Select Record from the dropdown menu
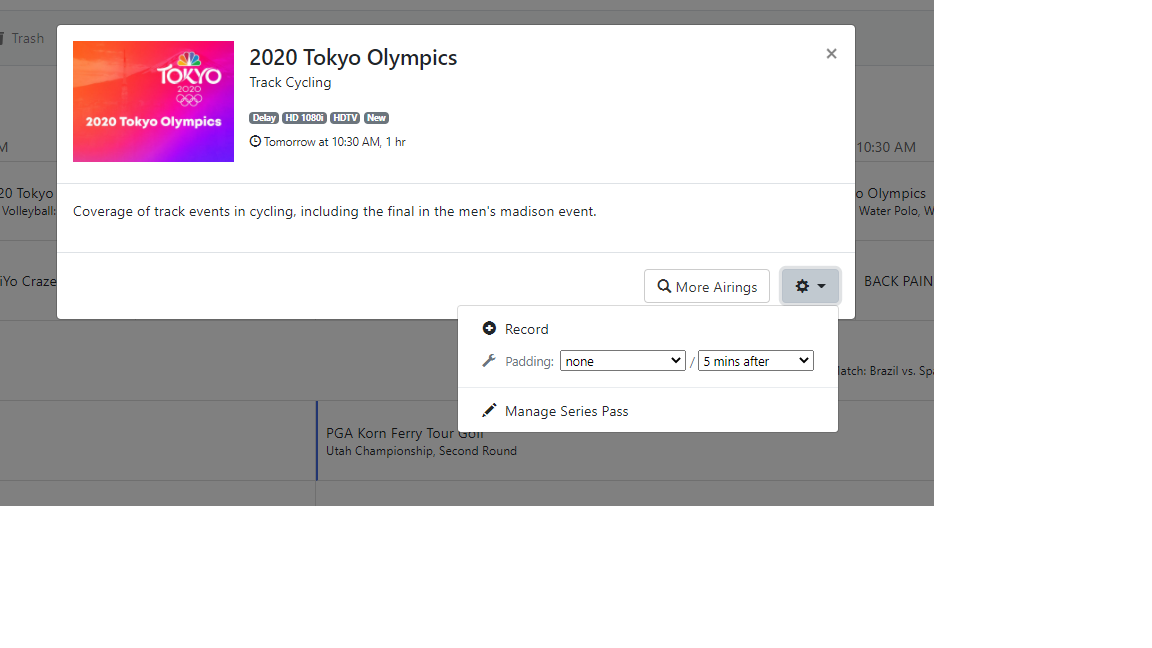 click(x=526, y=329)
